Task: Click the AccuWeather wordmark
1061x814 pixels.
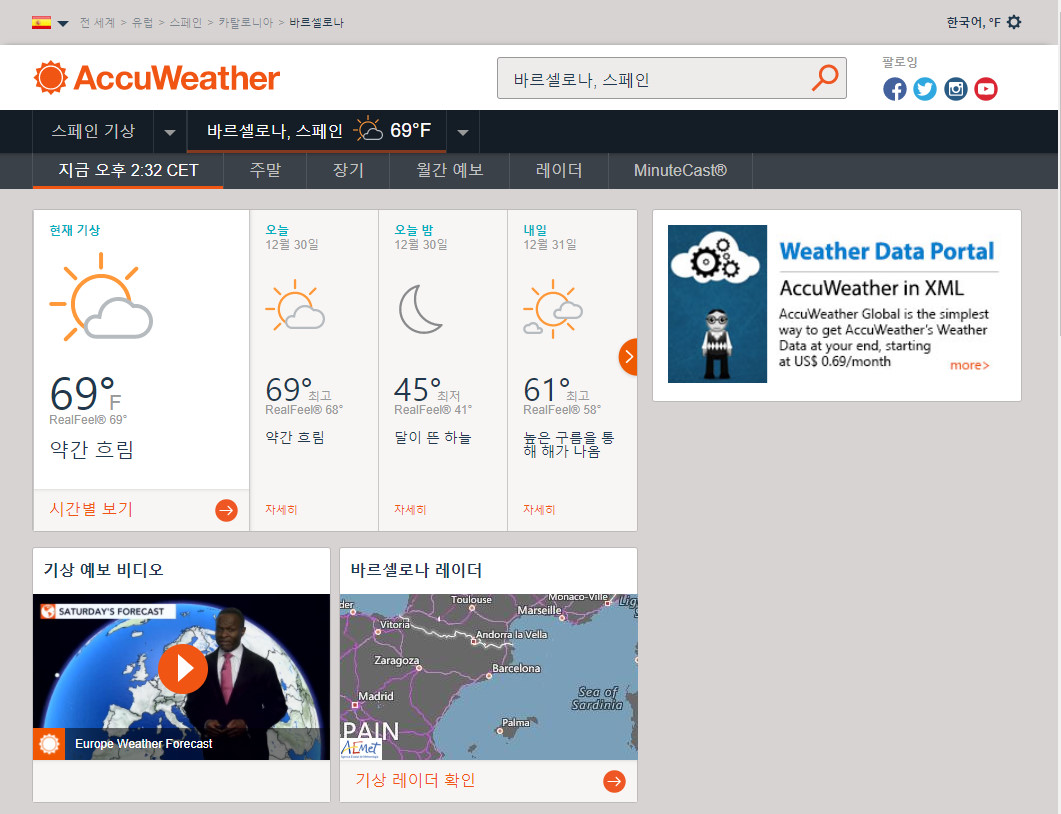Action: click(x=177, y=78)
